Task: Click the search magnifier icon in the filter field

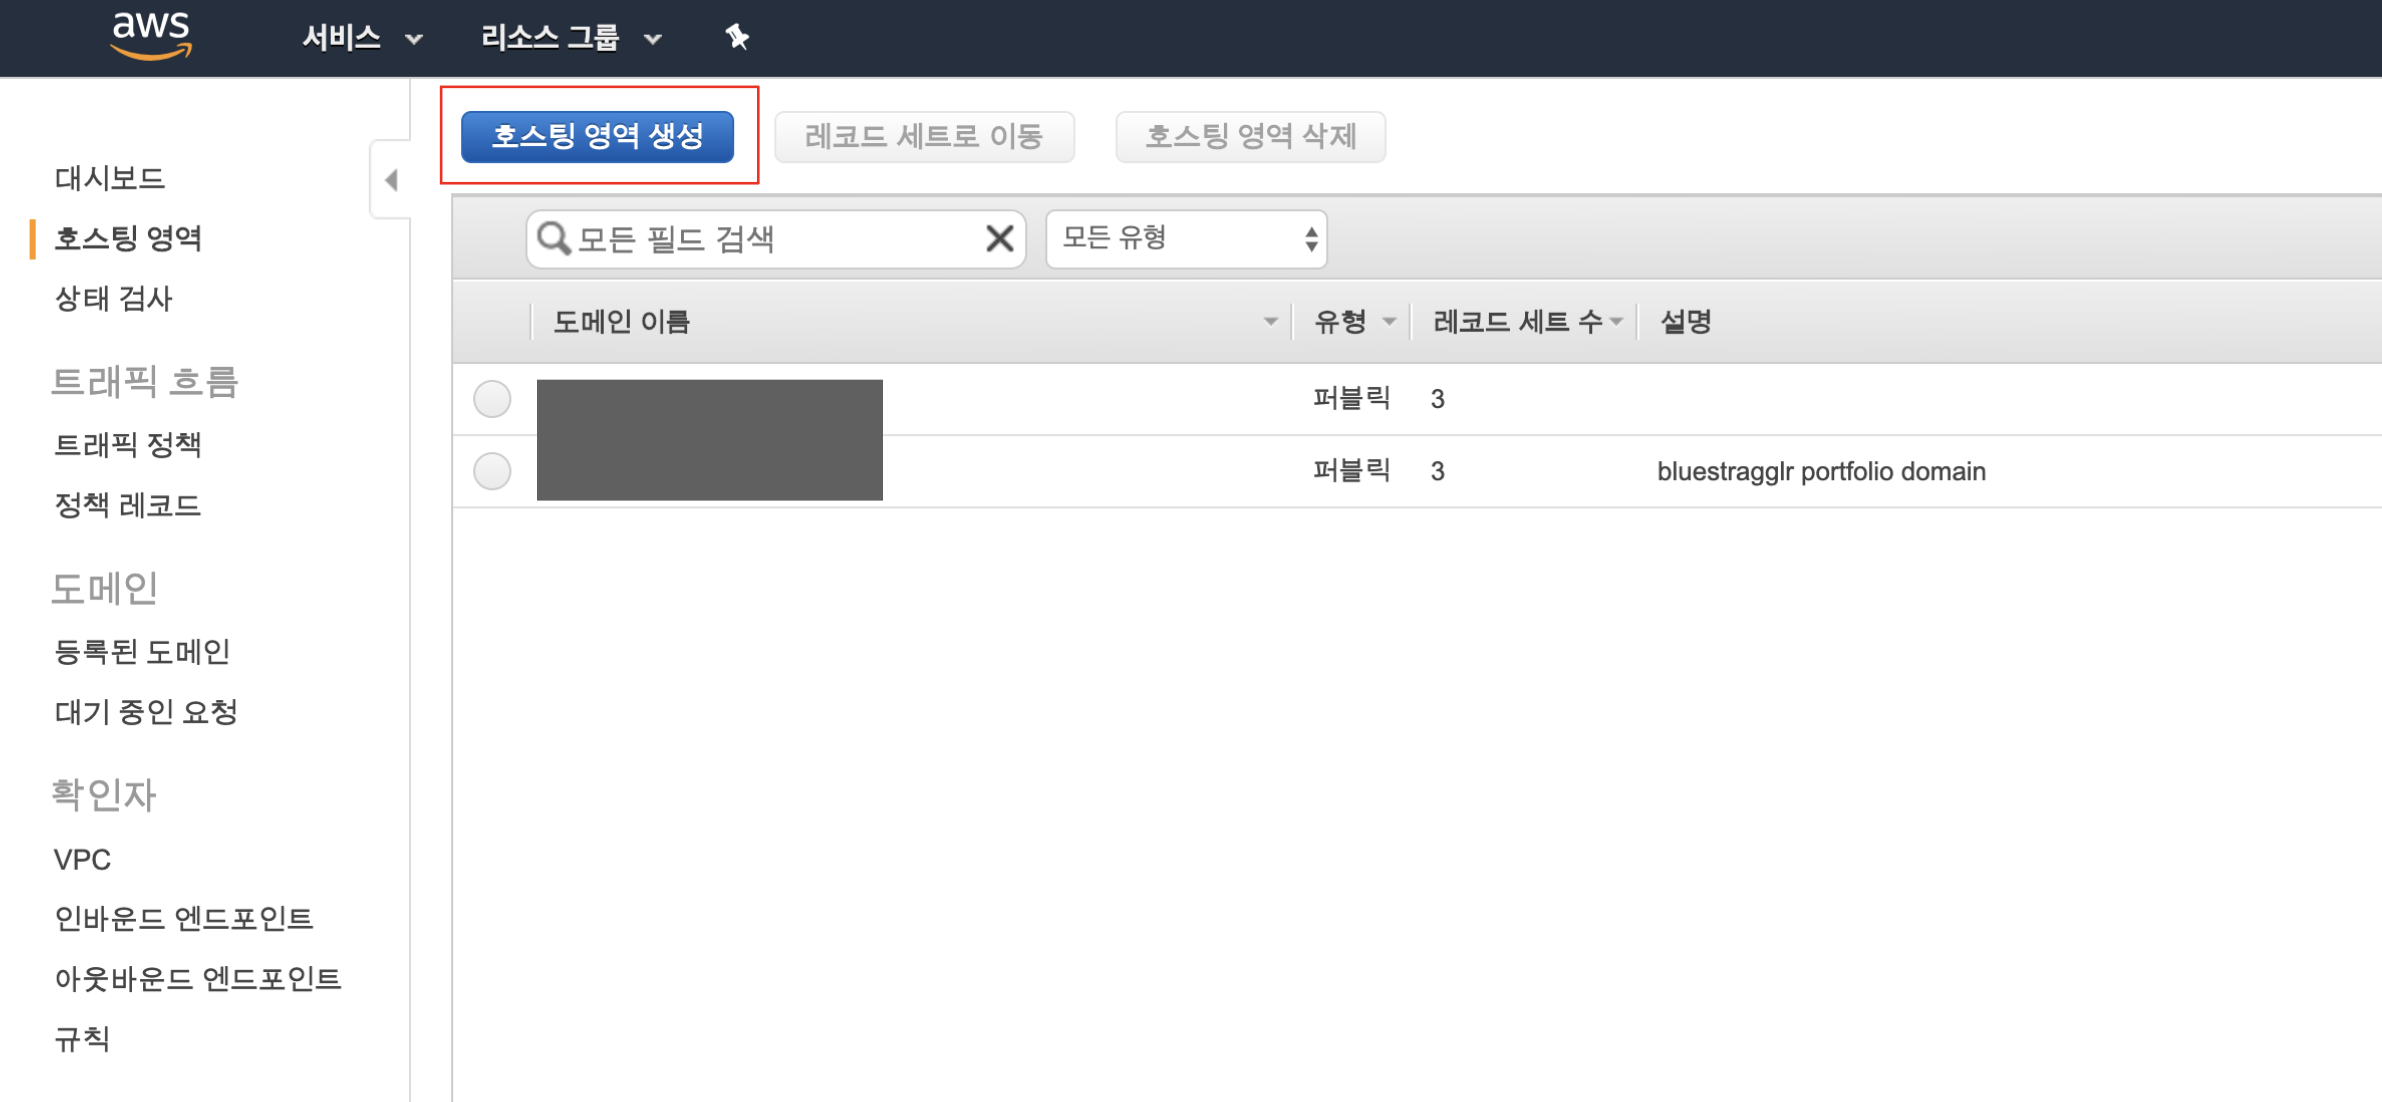Action: [x=553, y=239]
